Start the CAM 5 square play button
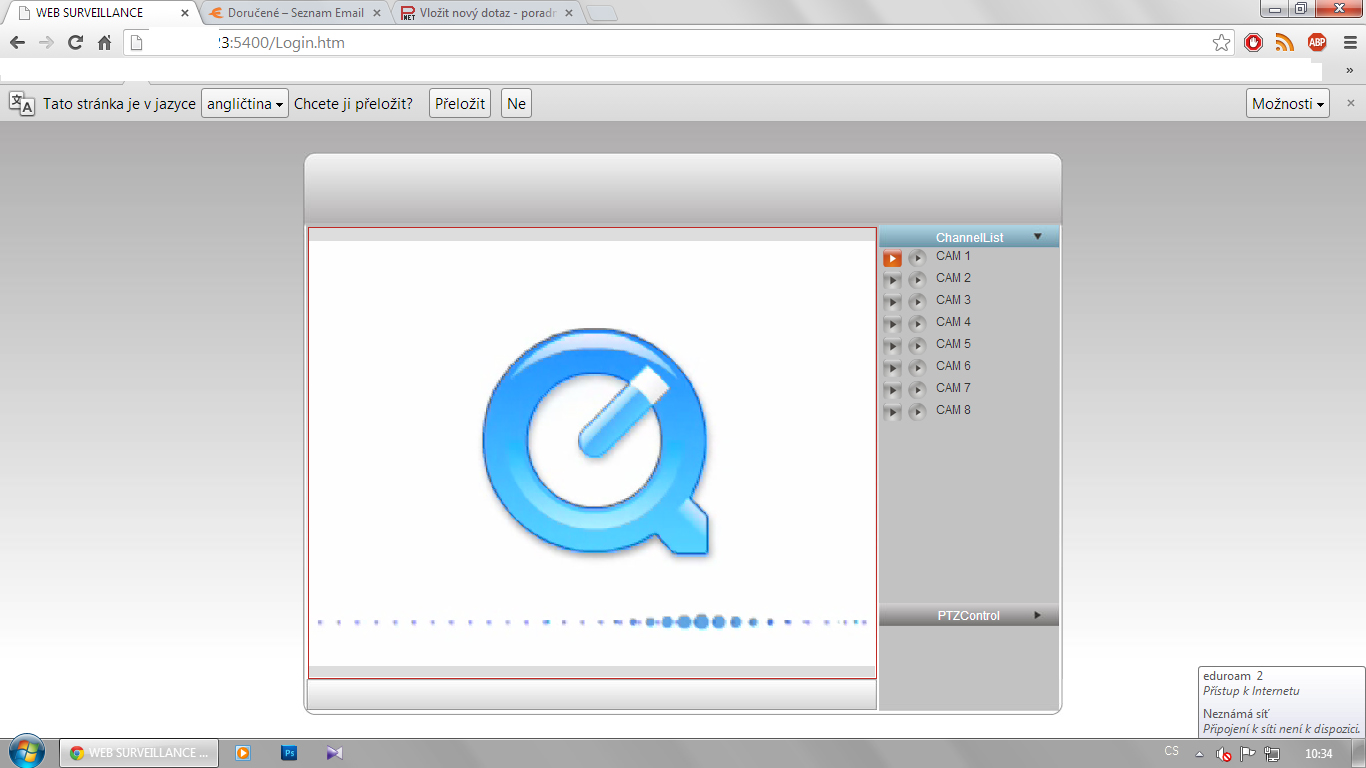 [x=892, y=346]
